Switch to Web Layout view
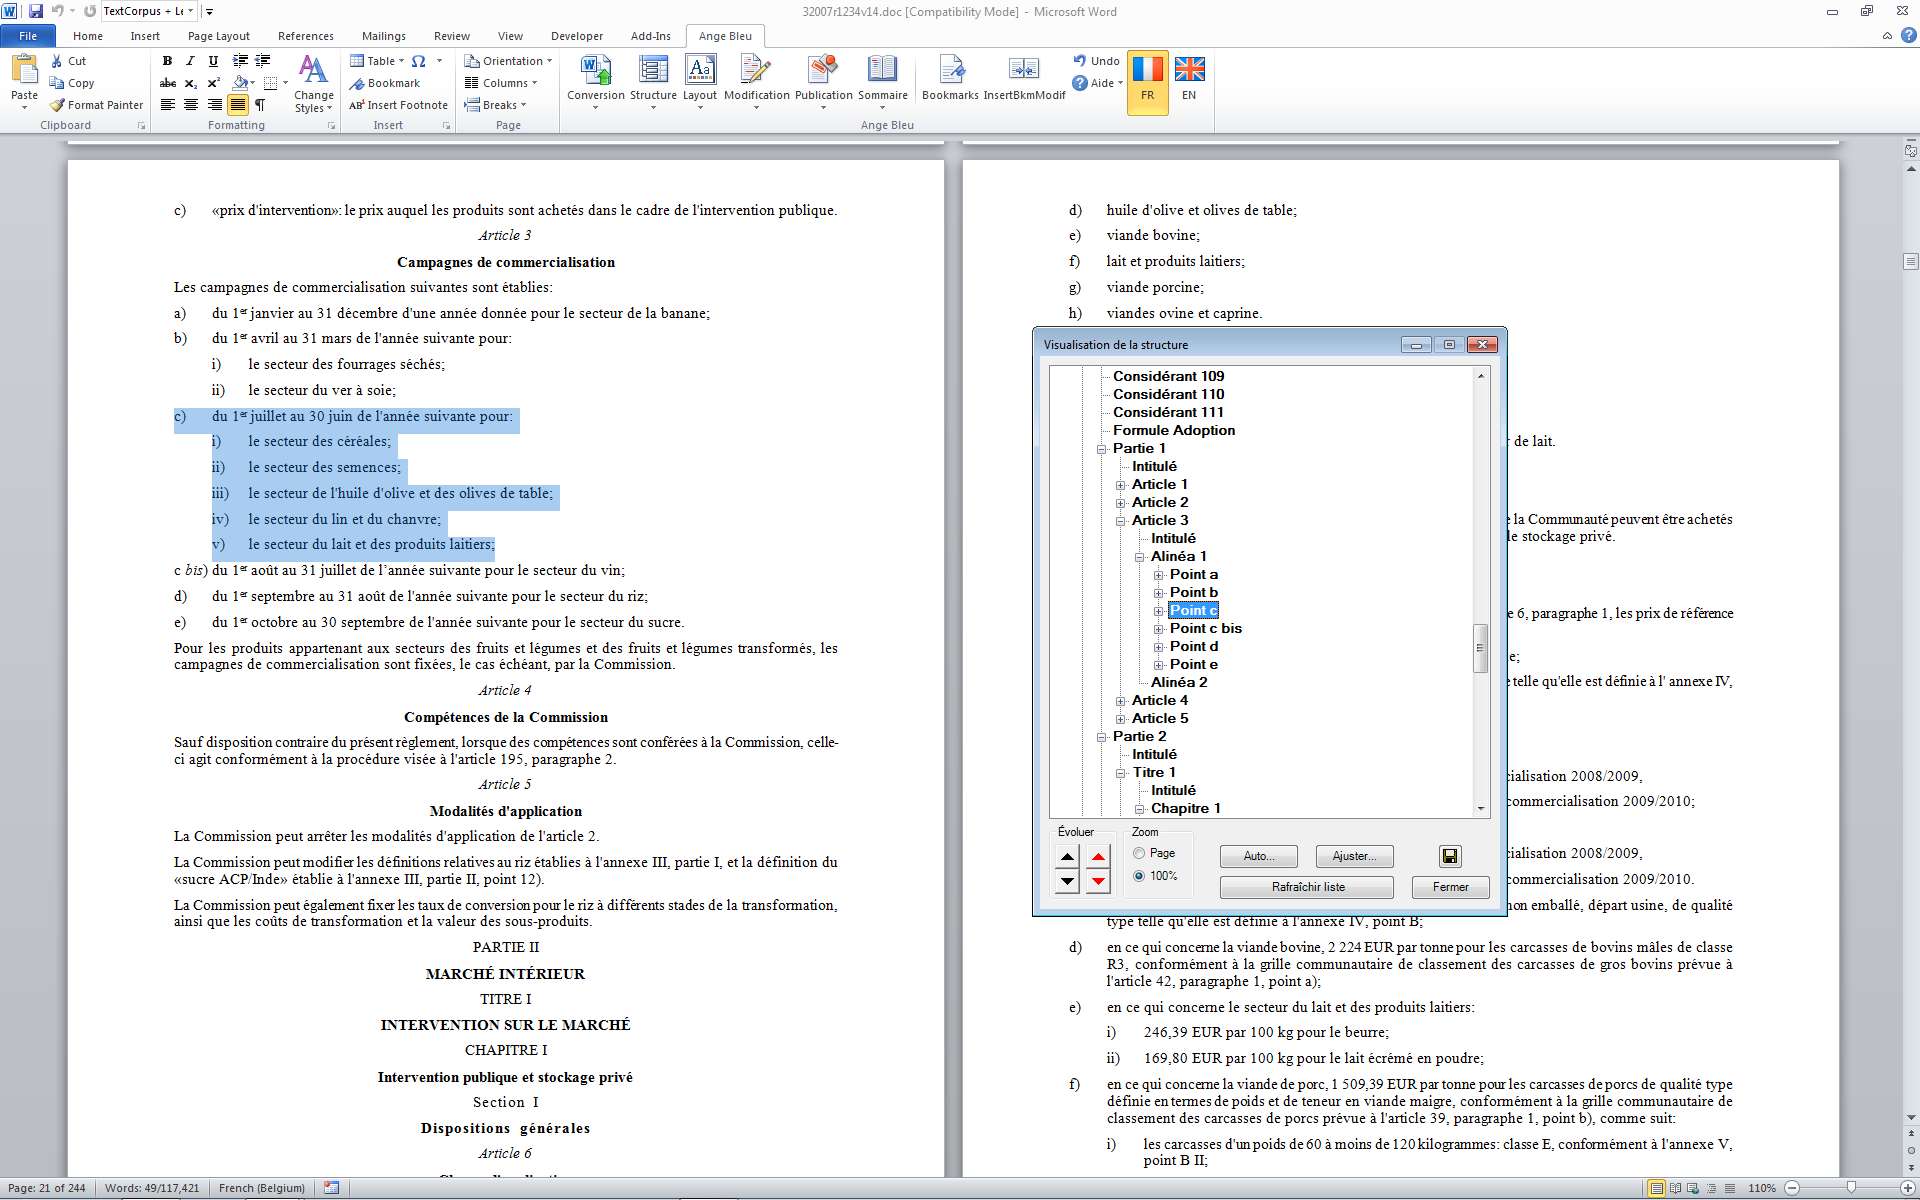1920x1200 pixels. 1693,1188
